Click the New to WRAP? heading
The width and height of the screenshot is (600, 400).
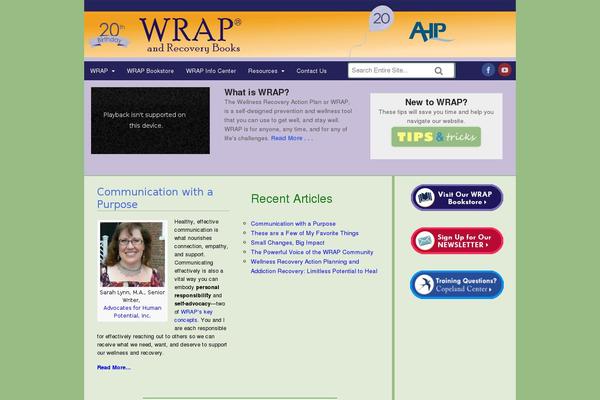tap(436, 102)
